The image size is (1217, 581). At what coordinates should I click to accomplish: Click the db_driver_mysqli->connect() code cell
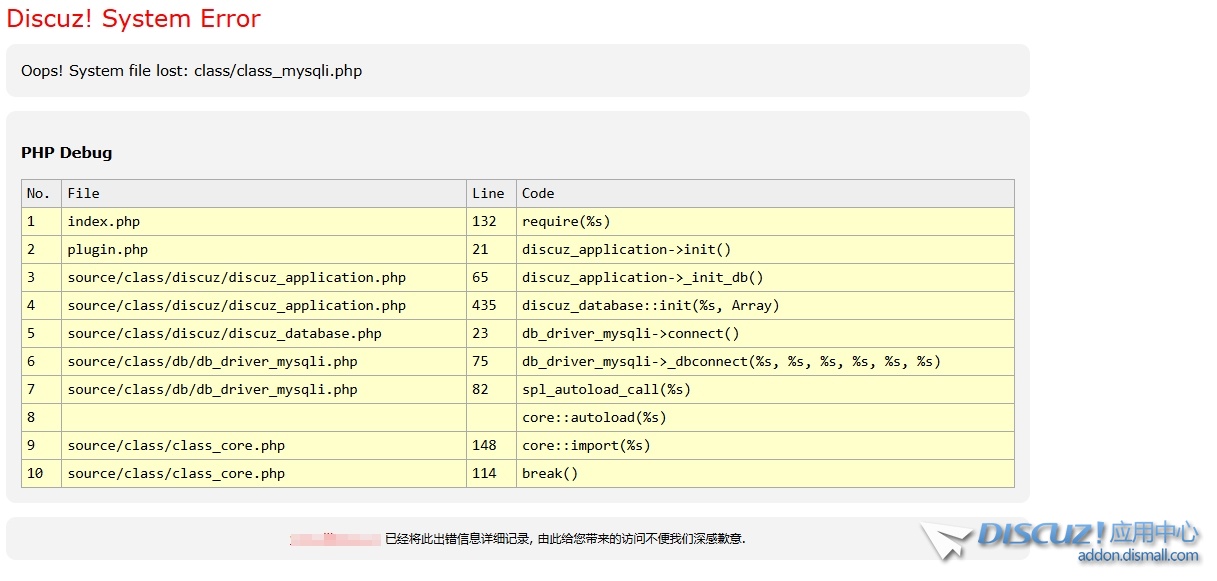point(630,333)
